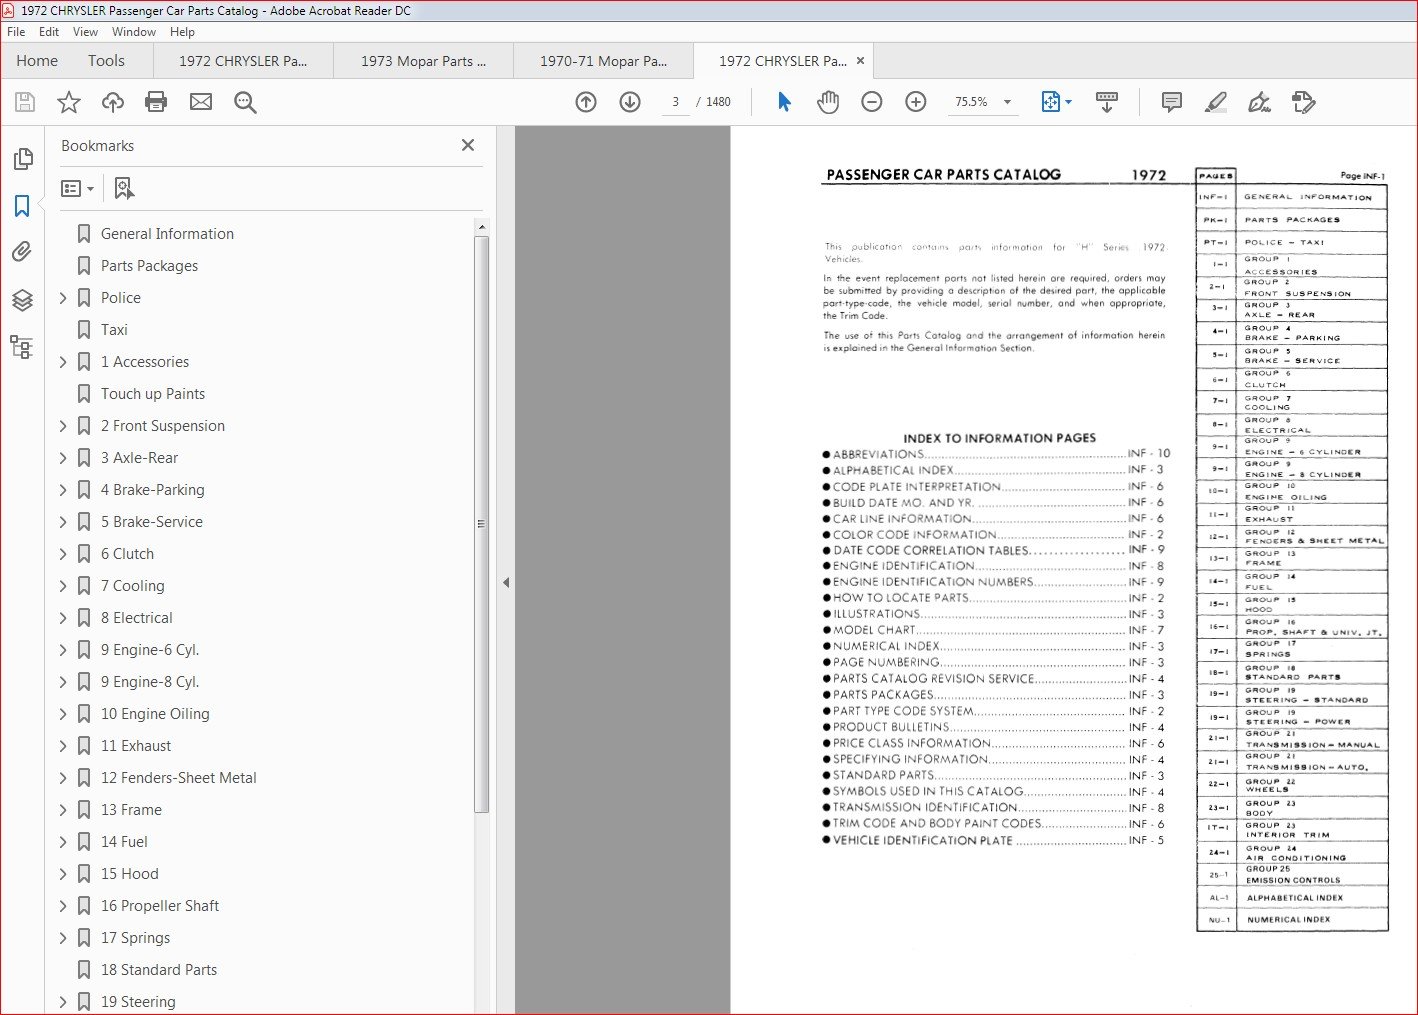
Task: Add the document to starred favorites
Action: [69, 102]
